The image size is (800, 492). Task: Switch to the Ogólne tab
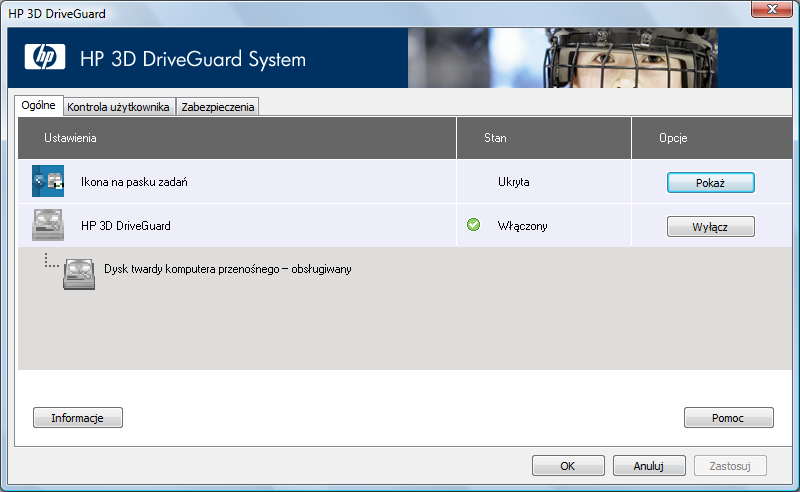[x=39, y=105]
